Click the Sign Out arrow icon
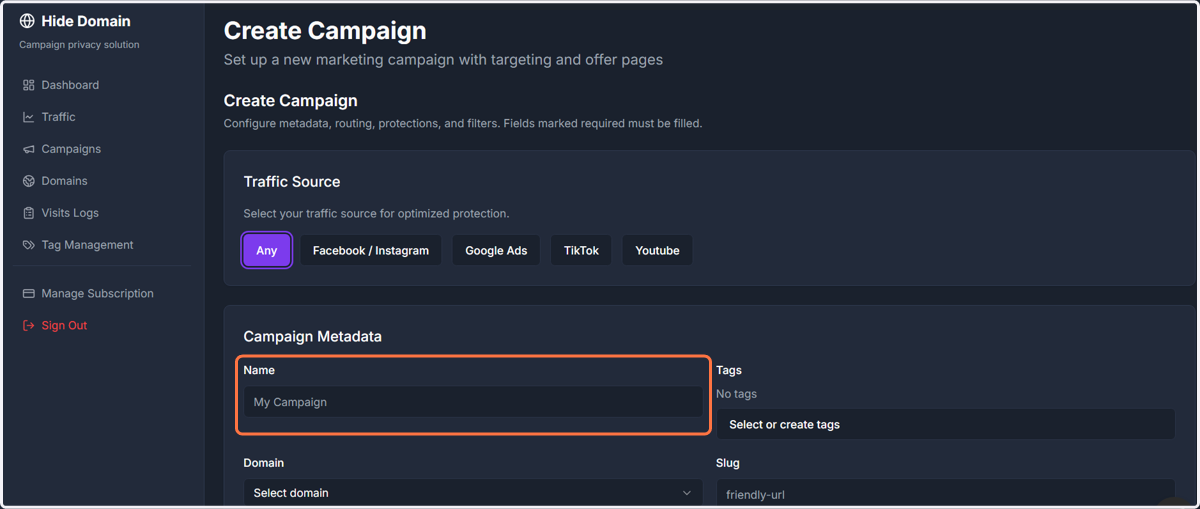 [x=28, y=326]
